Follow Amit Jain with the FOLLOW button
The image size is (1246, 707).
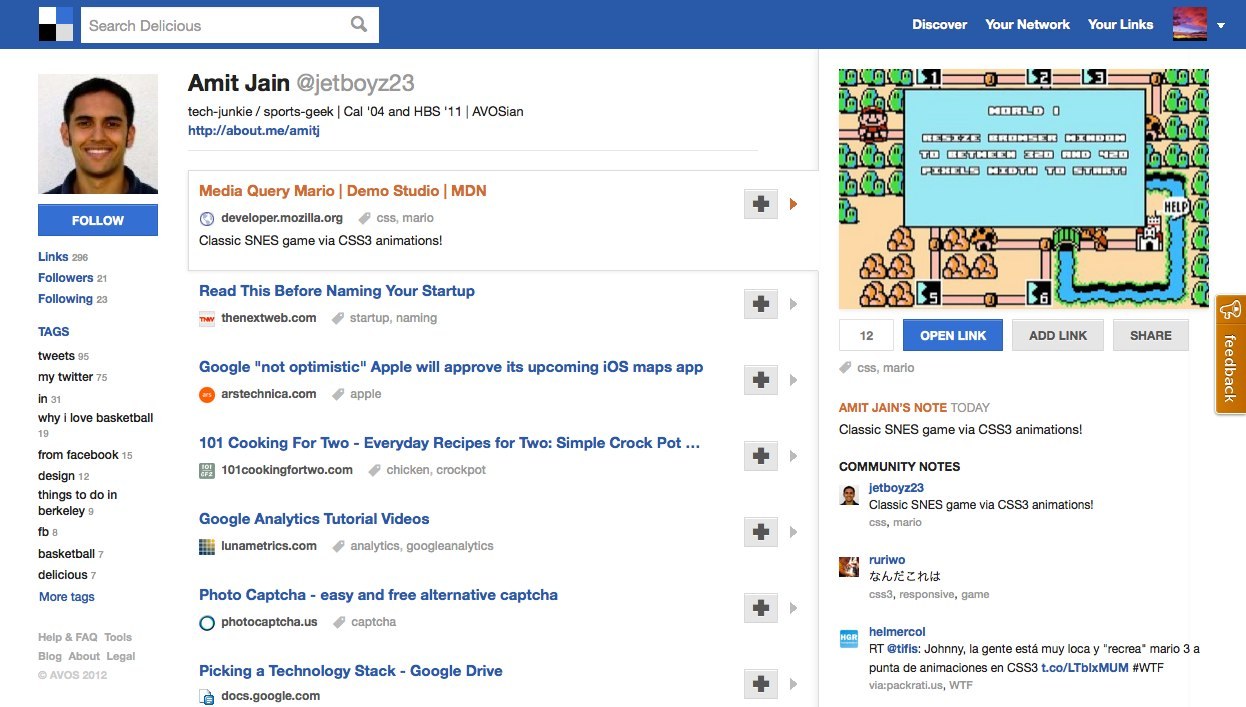tap(98, 220)
